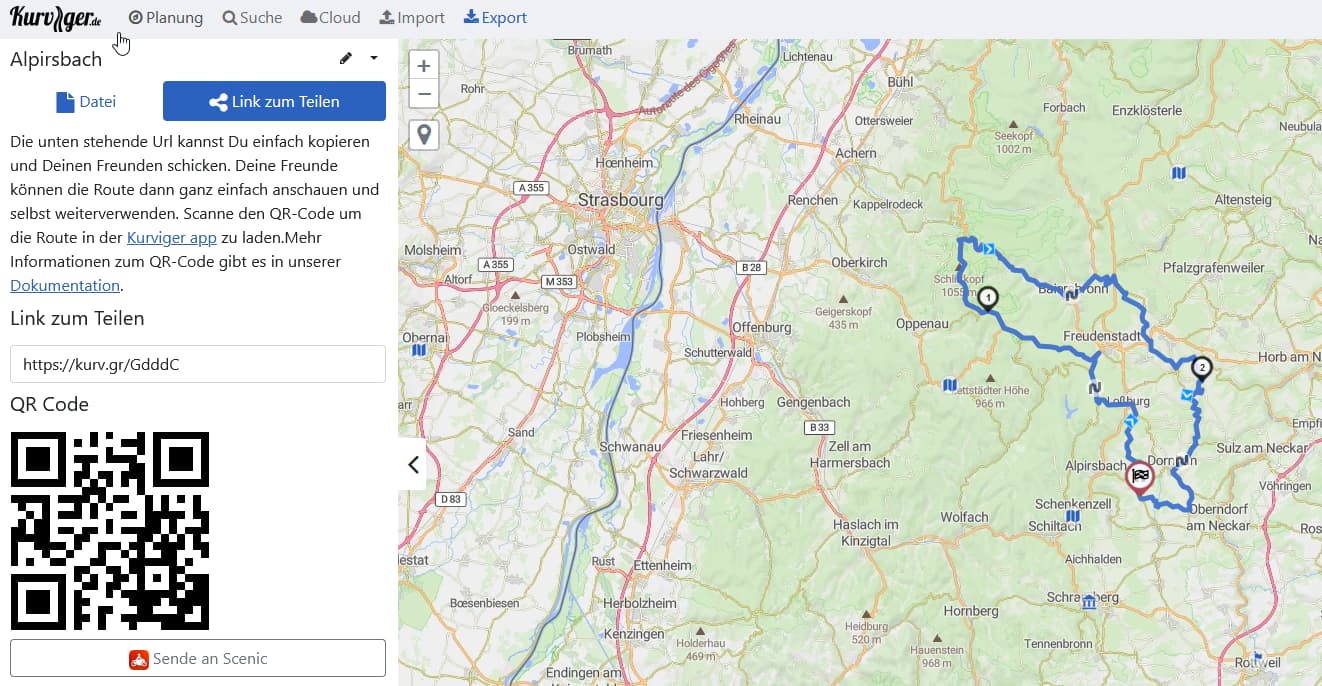The width and height of the screenshot is (1322, 686).
Task: Click the Oberkirch label on the map
Action: 860,262
